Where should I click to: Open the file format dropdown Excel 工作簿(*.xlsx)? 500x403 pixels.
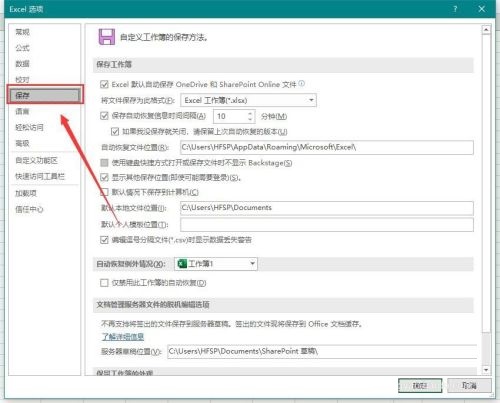[248, 100]
